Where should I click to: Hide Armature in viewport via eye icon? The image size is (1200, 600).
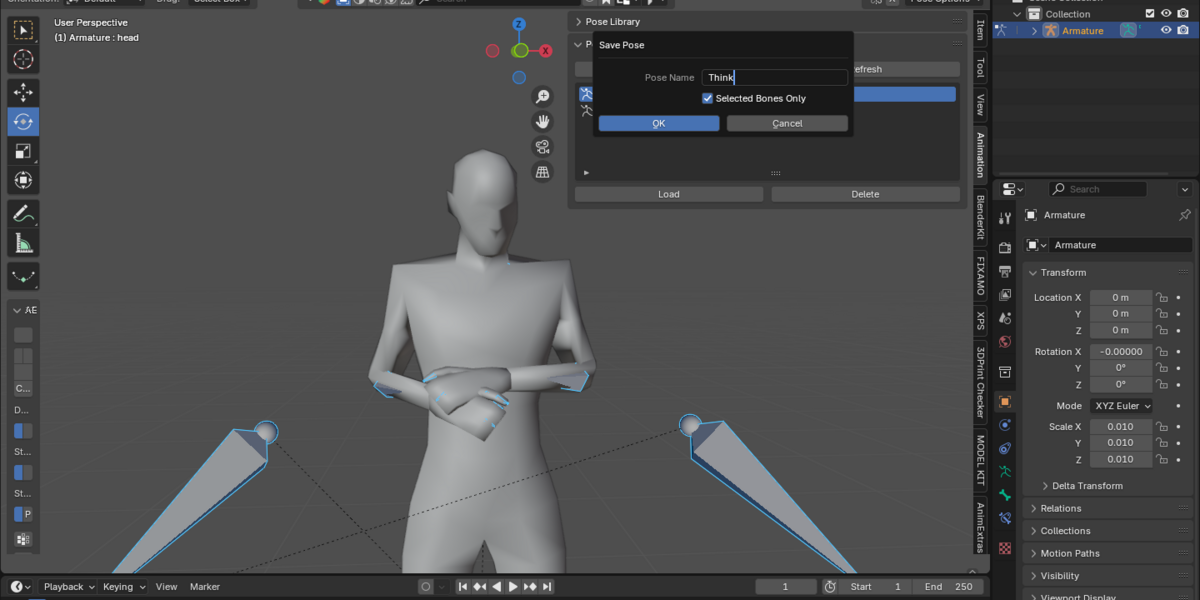coord(1166,30)
